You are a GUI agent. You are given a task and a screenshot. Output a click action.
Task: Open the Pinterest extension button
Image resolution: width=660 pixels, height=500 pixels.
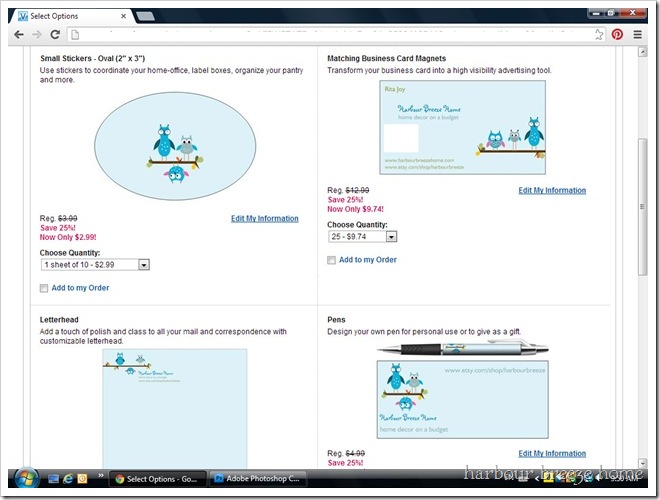pos(617,35)
